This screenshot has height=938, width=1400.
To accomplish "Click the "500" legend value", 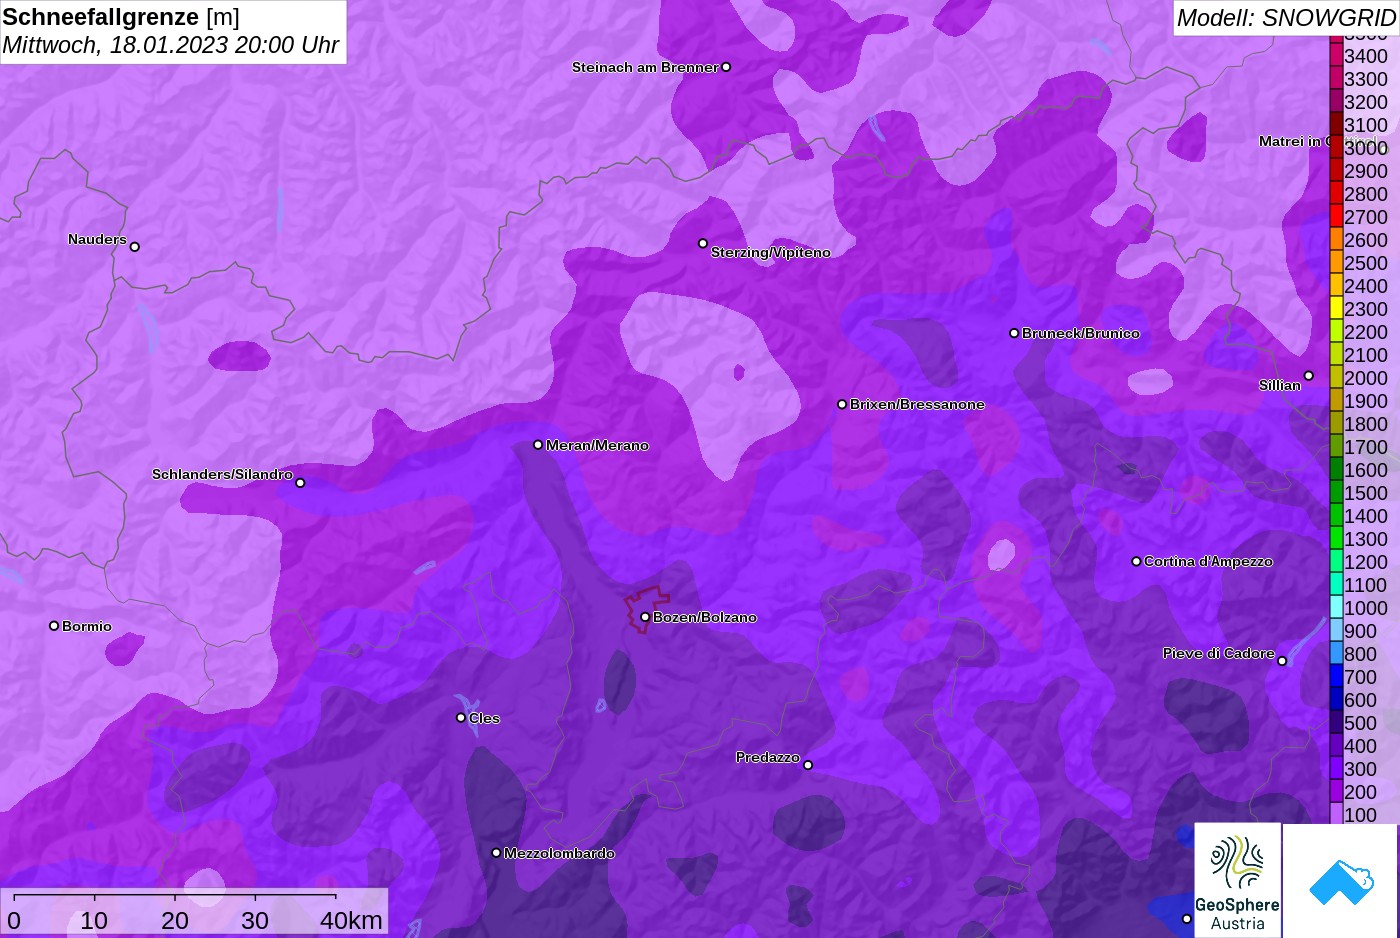I will coord(1360,723).
